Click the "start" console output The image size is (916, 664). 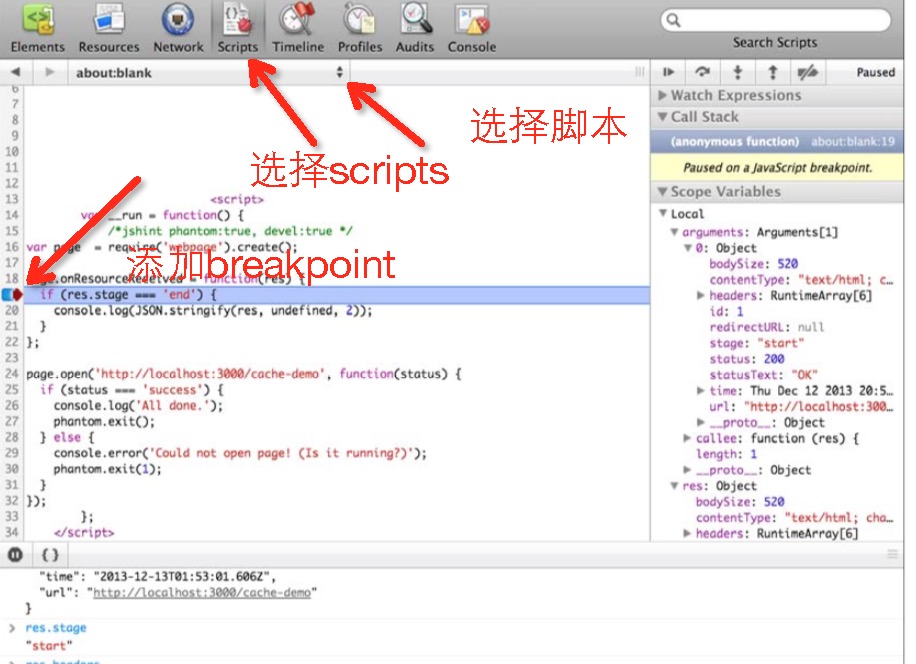click(48, 645)
